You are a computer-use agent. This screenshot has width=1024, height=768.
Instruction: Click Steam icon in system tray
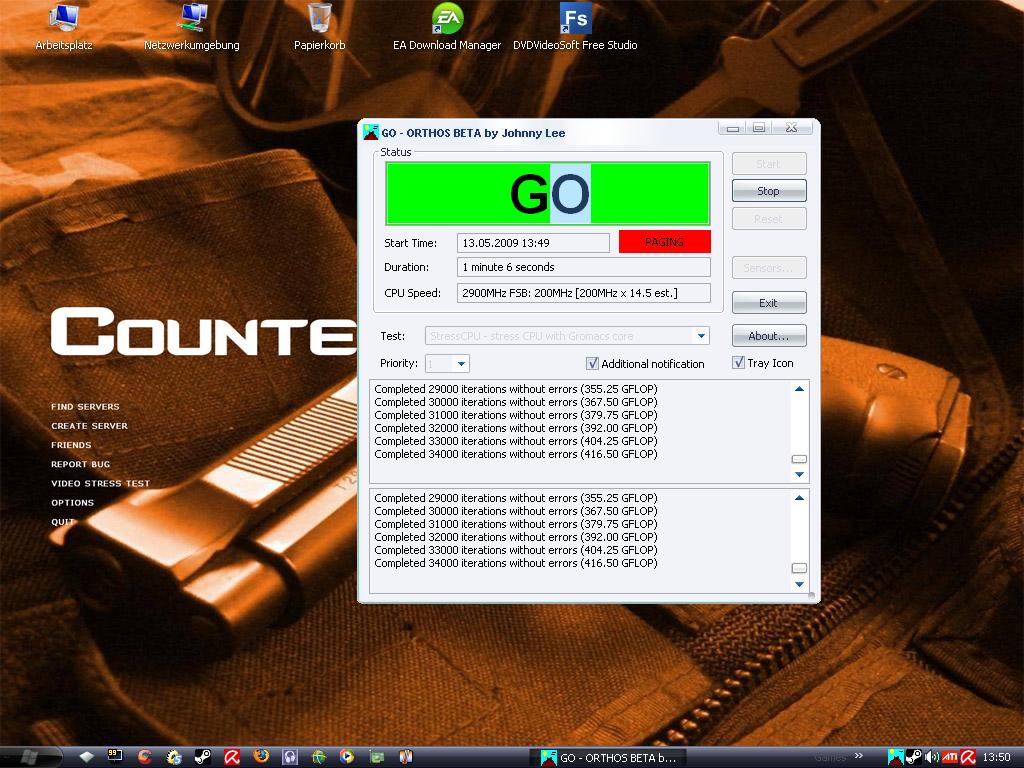(914, 757)
